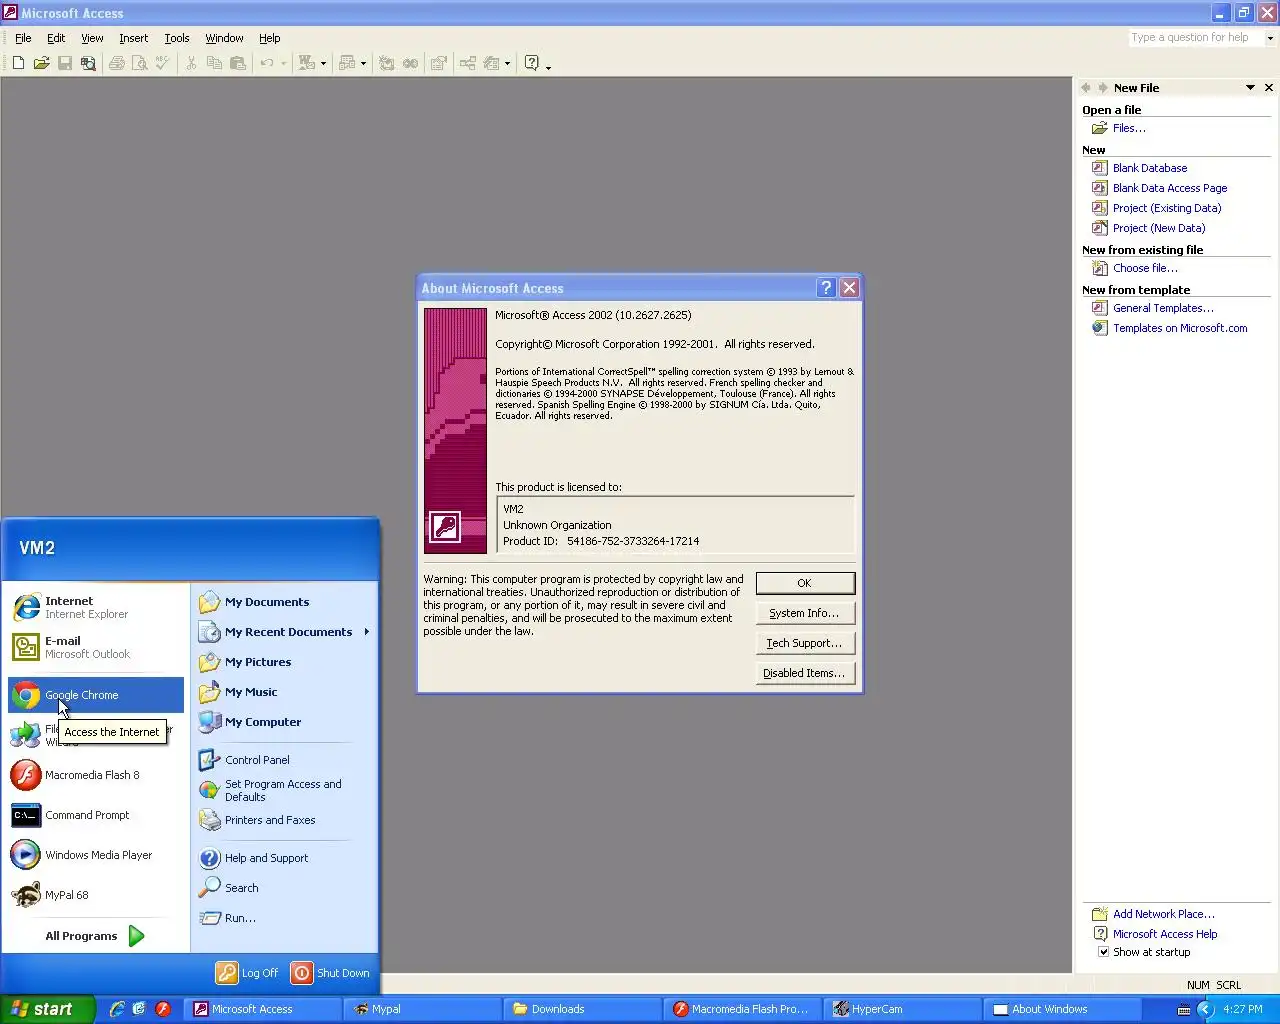Viewport: 1280px width, 1024px height.
Task: Expand the New Object dropdown arrow
Action: [x=507, y=63]
